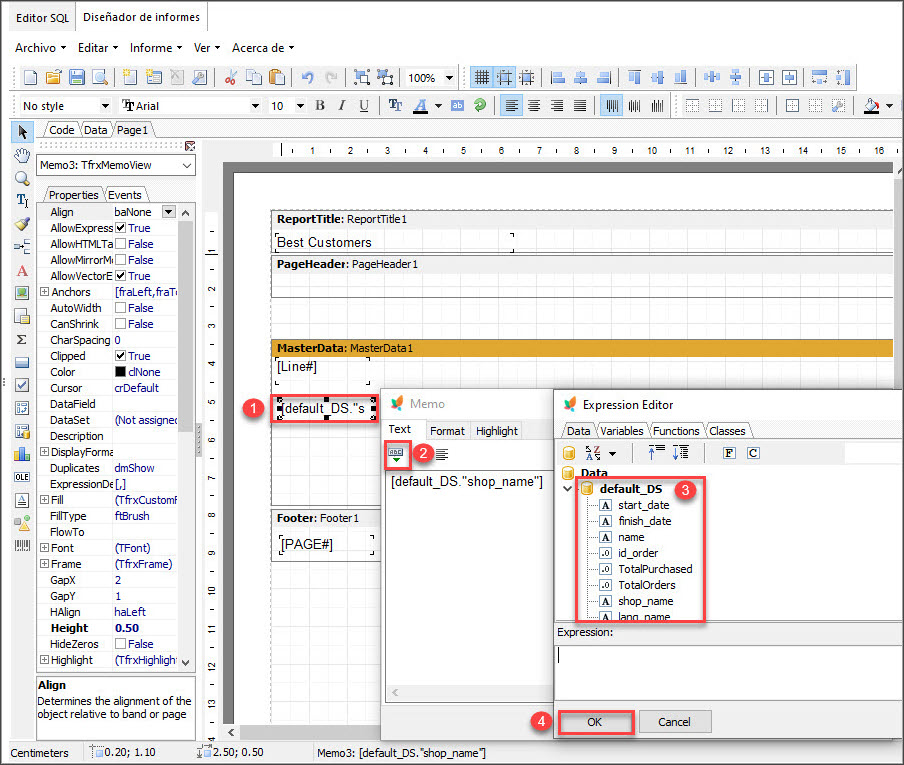The width and height of the screenshot is (904, 765).
Task: Click the Insert function F icon
Action: click(729, 453)
